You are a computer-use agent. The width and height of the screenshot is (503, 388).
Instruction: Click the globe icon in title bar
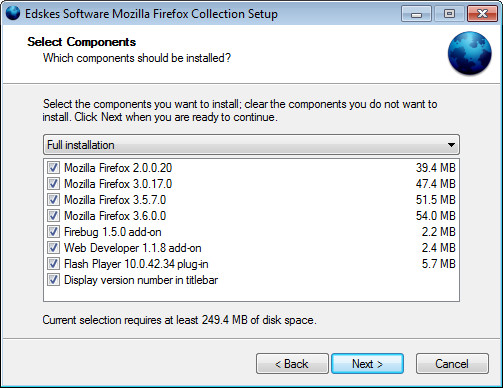13,13
